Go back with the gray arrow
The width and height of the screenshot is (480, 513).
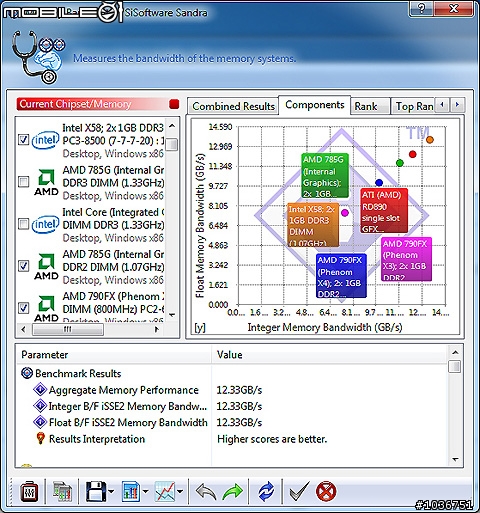(x=206, y=492)
